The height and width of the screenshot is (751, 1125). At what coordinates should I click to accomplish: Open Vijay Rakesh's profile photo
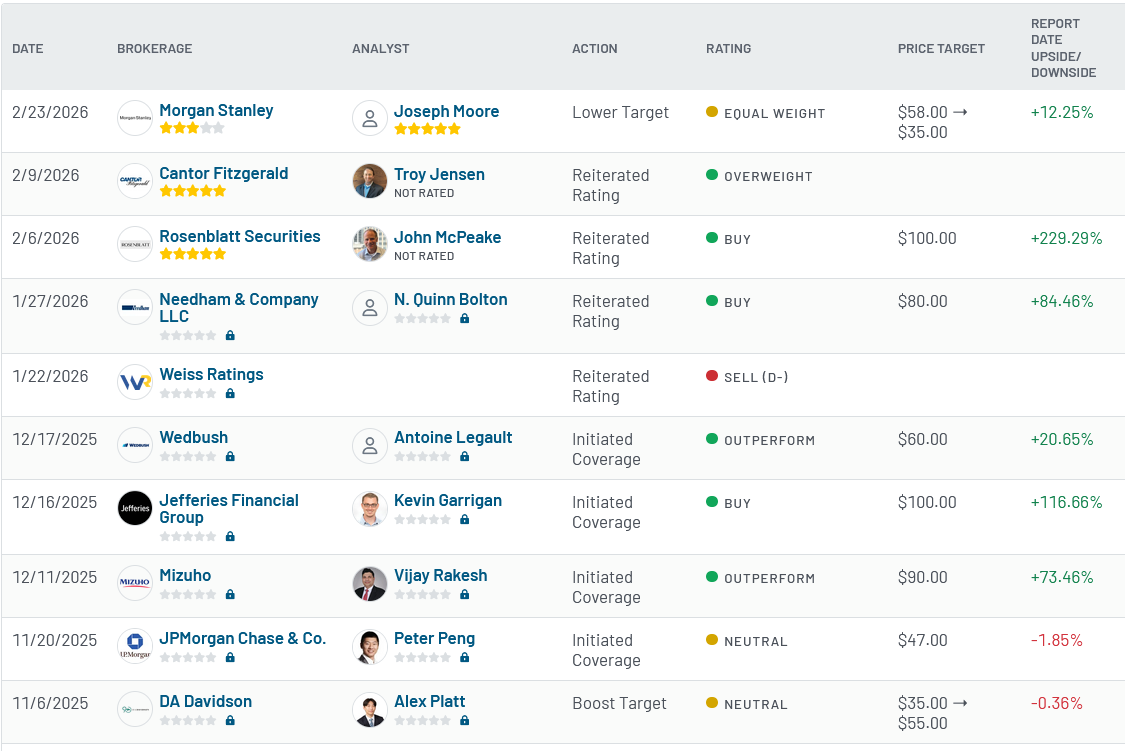click(x=369, y=583)
